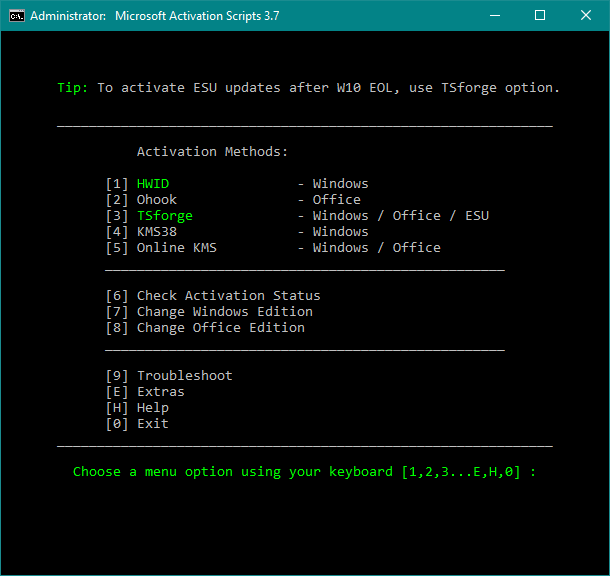
Task: Click the ESU updates tip text line
Action: (x=308, y=88)
